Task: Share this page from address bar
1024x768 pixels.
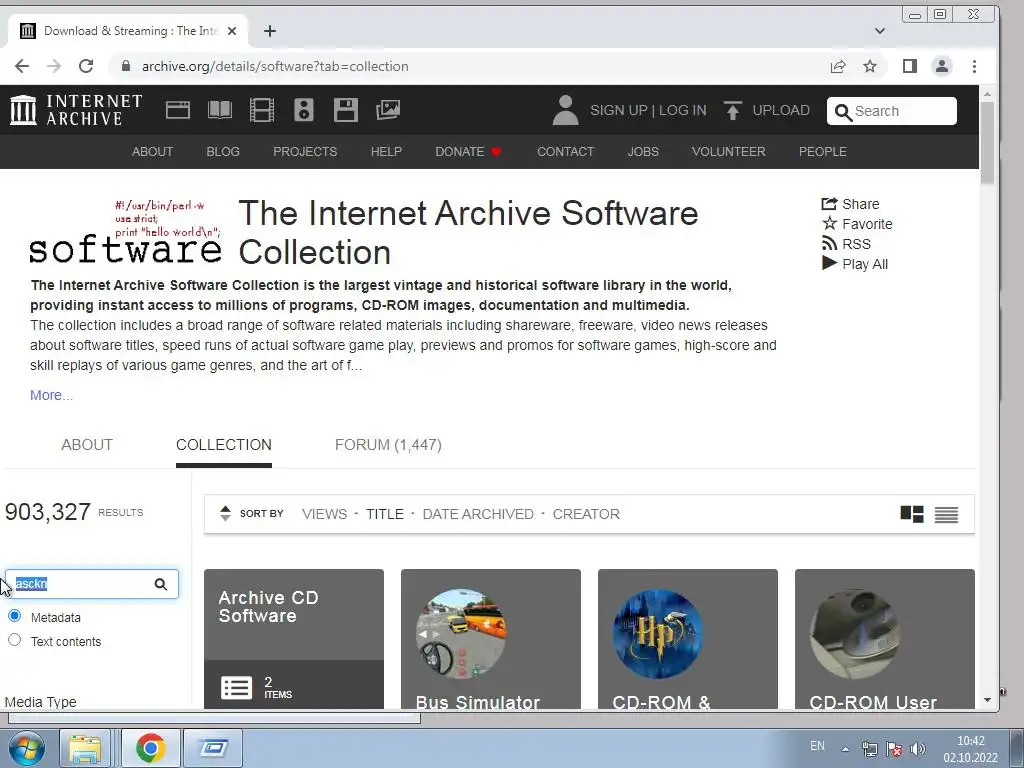Action: (x=838, y=66)
